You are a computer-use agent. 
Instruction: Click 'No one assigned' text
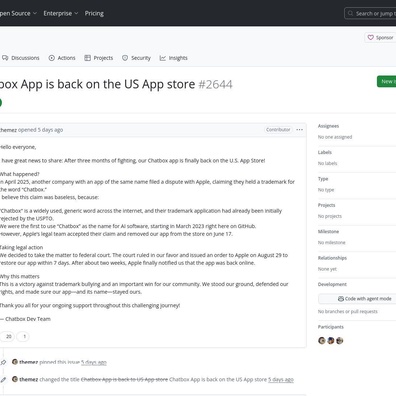click(335, 137)
